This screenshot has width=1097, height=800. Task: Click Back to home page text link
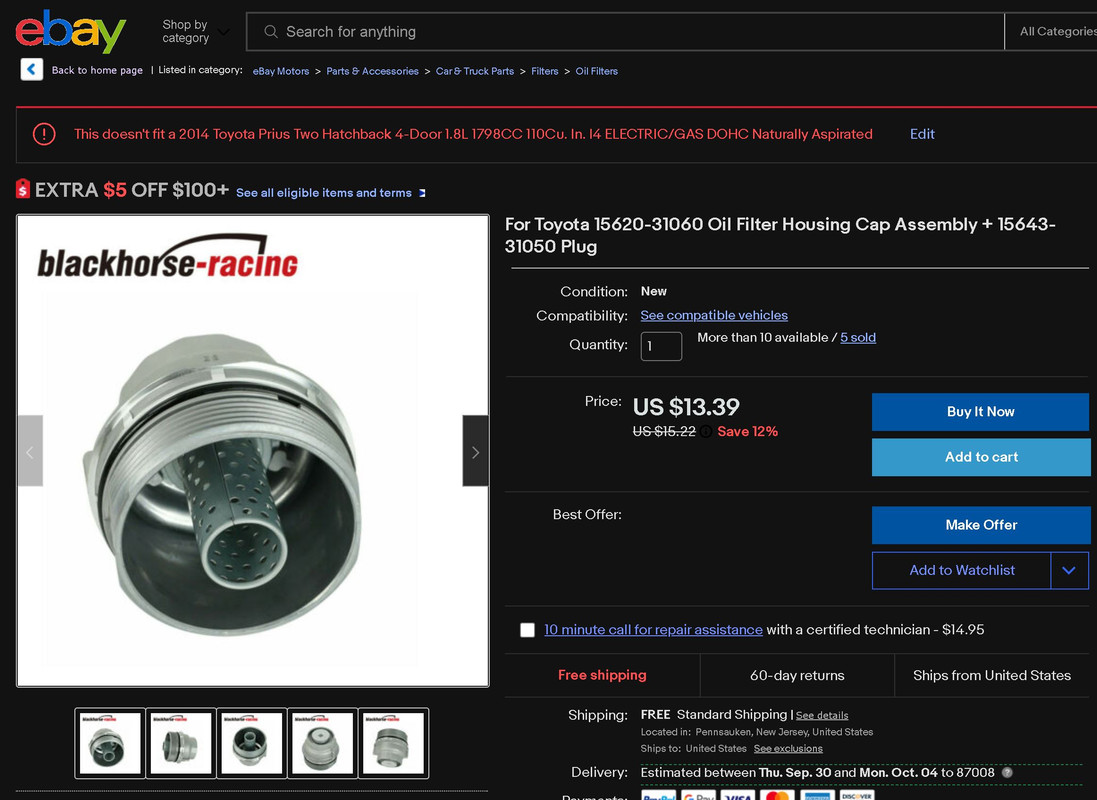point(97,70)
